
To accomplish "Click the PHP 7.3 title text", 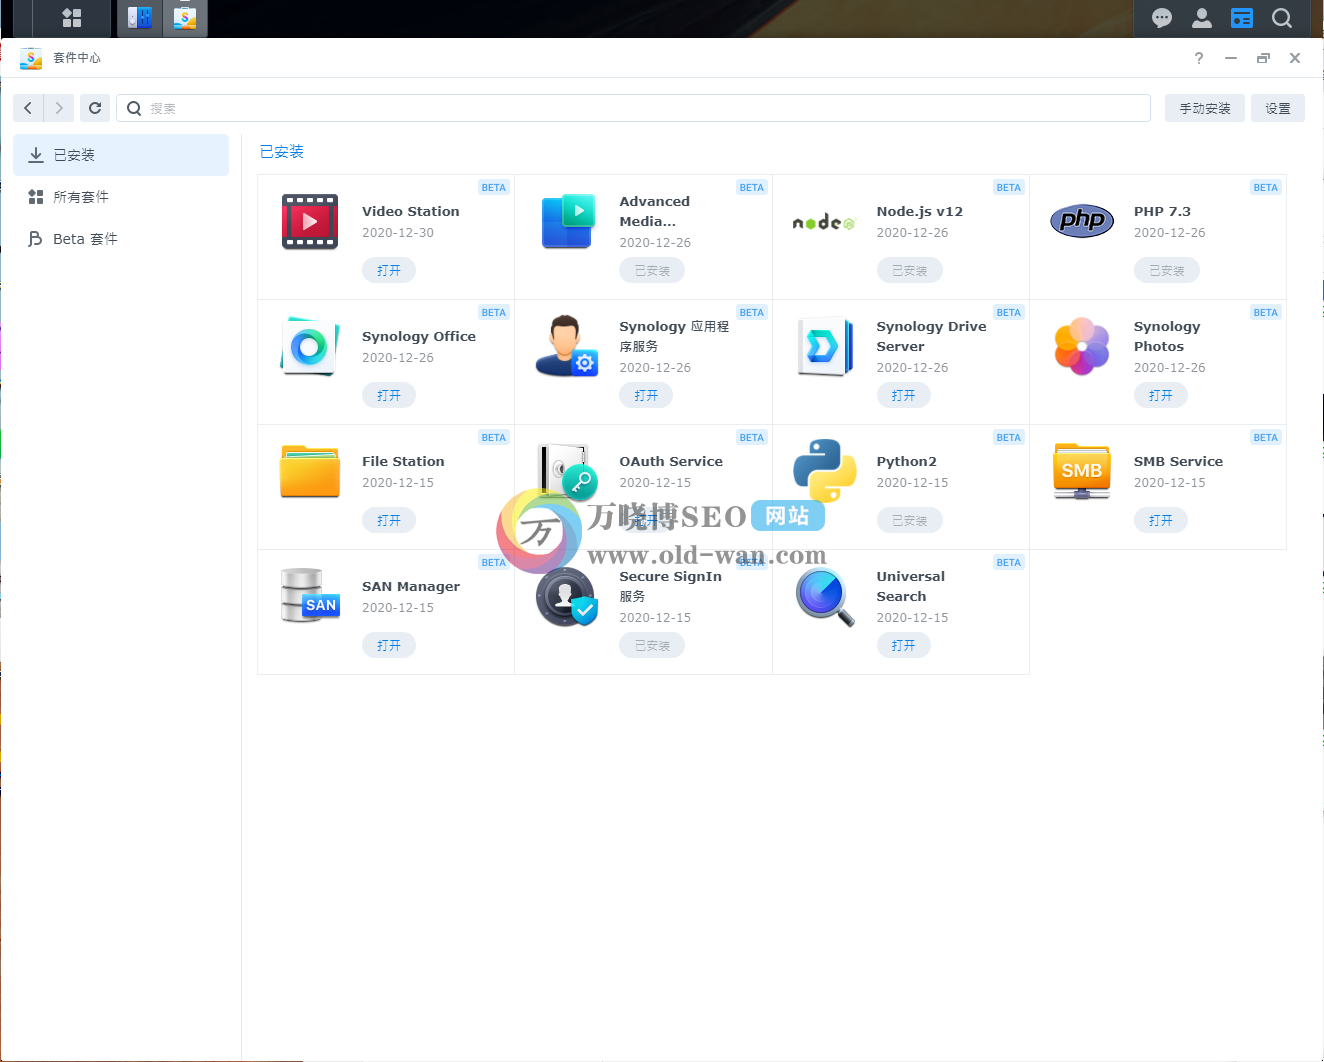I will 1162,211.
